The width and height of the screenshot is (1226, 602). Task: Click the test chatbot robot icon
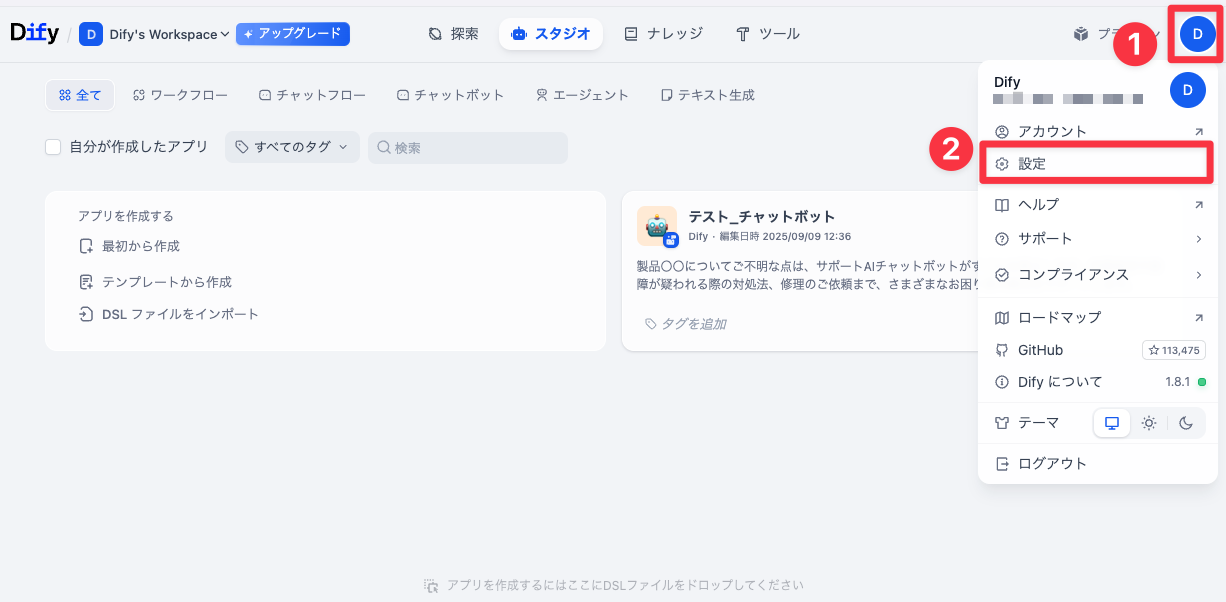tap(656, 226)
